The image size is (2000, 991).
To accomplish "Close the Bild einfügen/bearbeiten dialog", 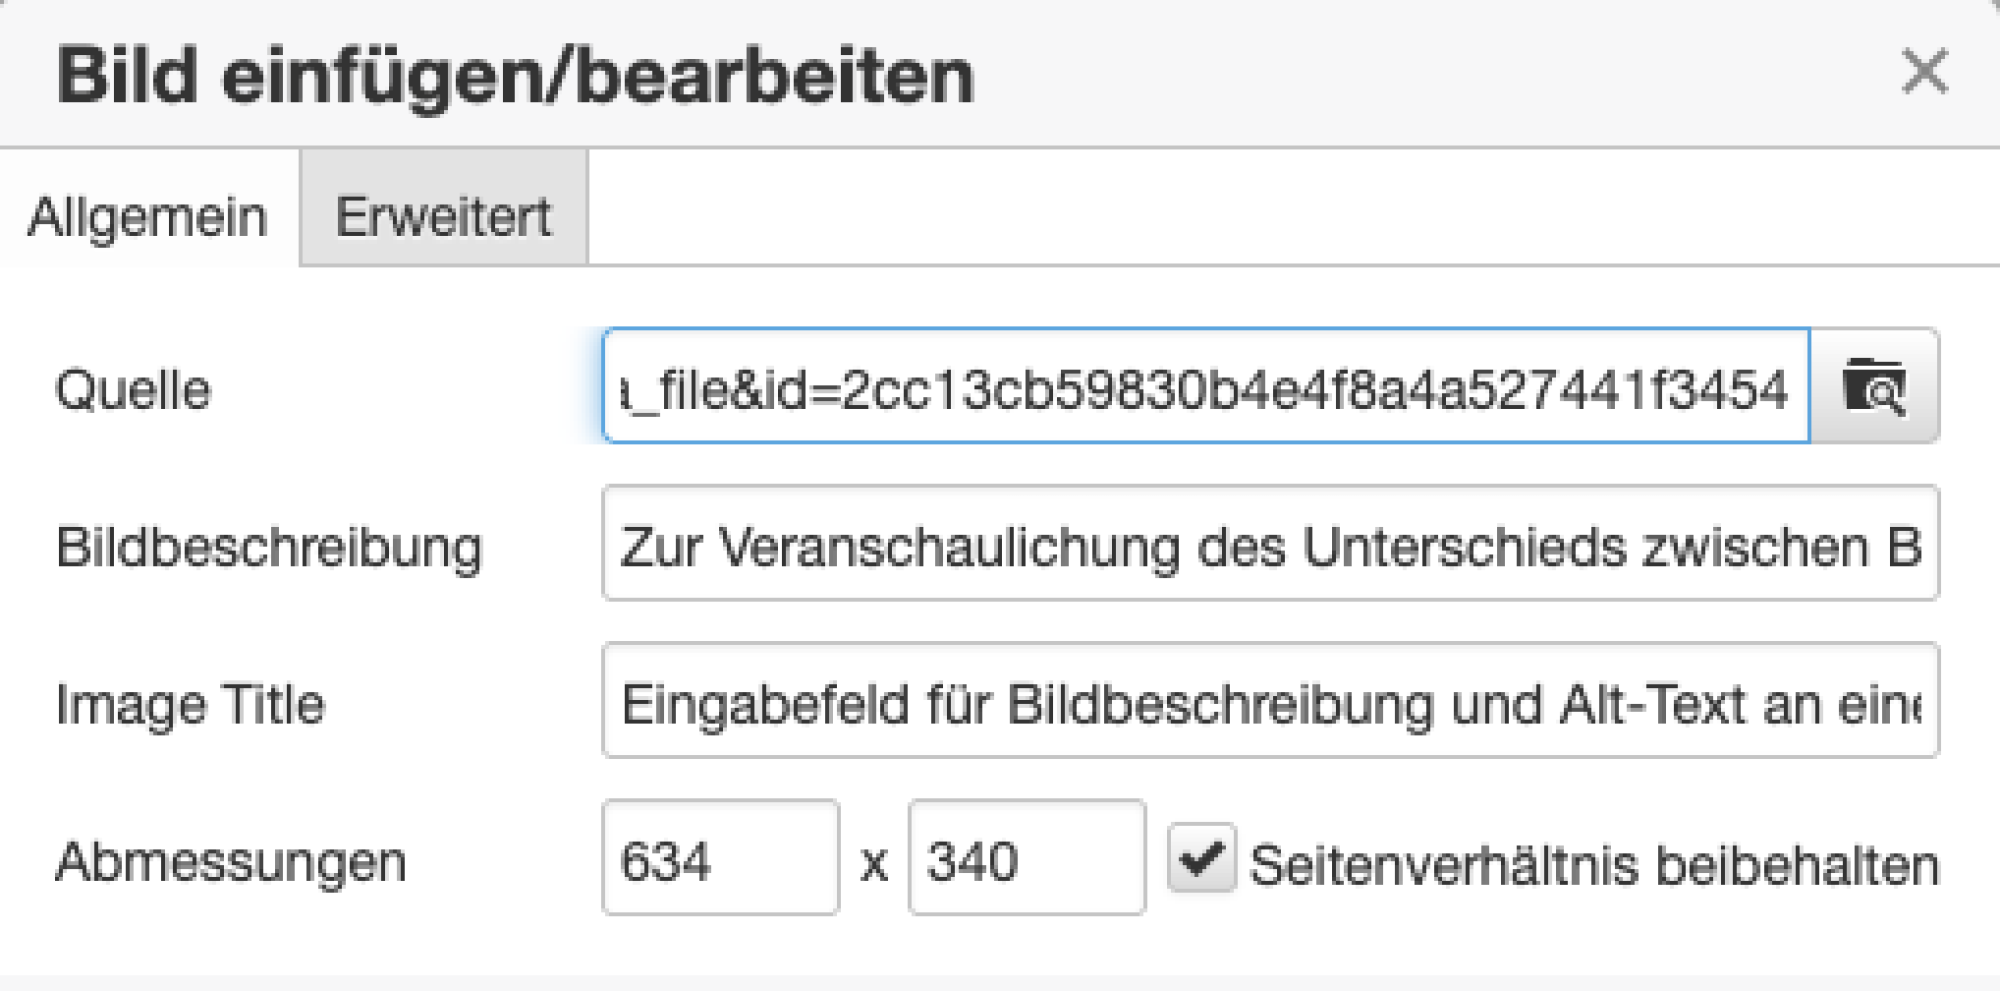I will 1925,72.
